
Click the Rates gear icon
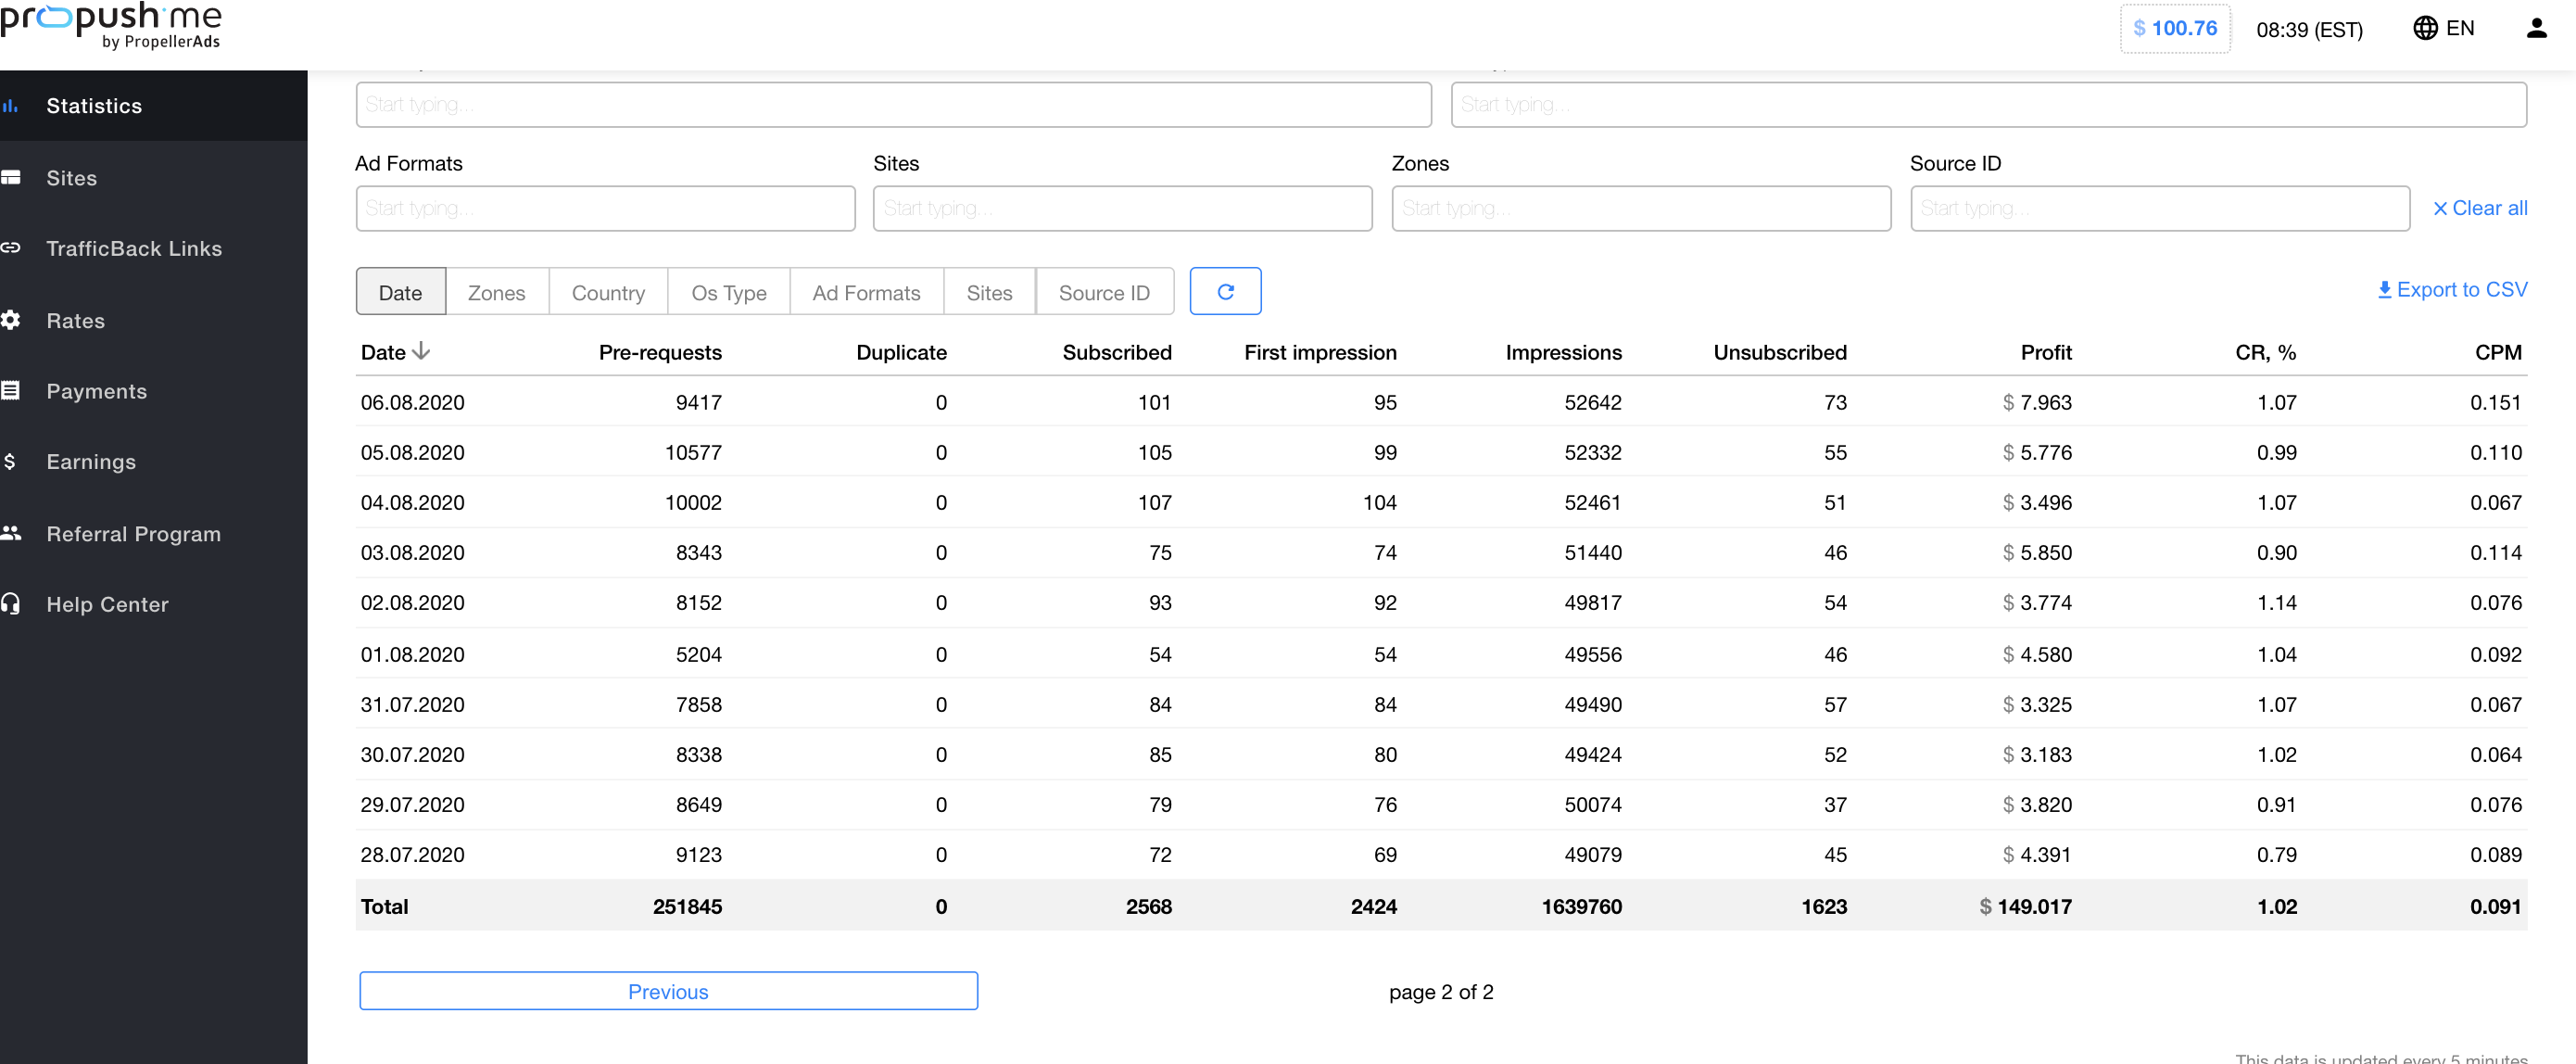pos(11,320)
